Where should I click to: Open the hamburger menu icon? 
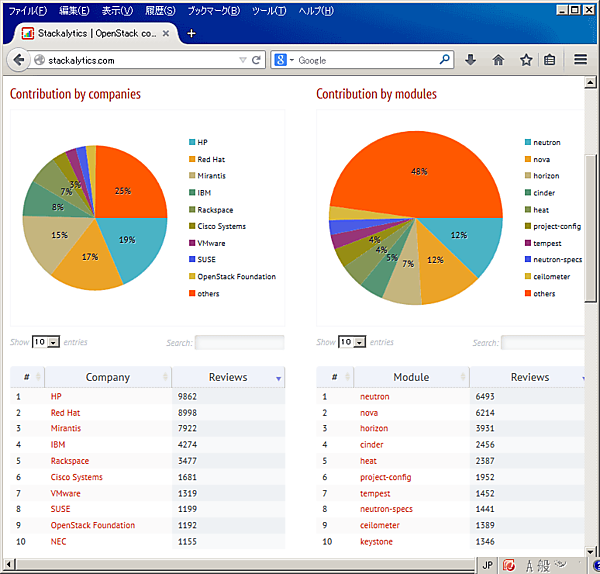580,59
